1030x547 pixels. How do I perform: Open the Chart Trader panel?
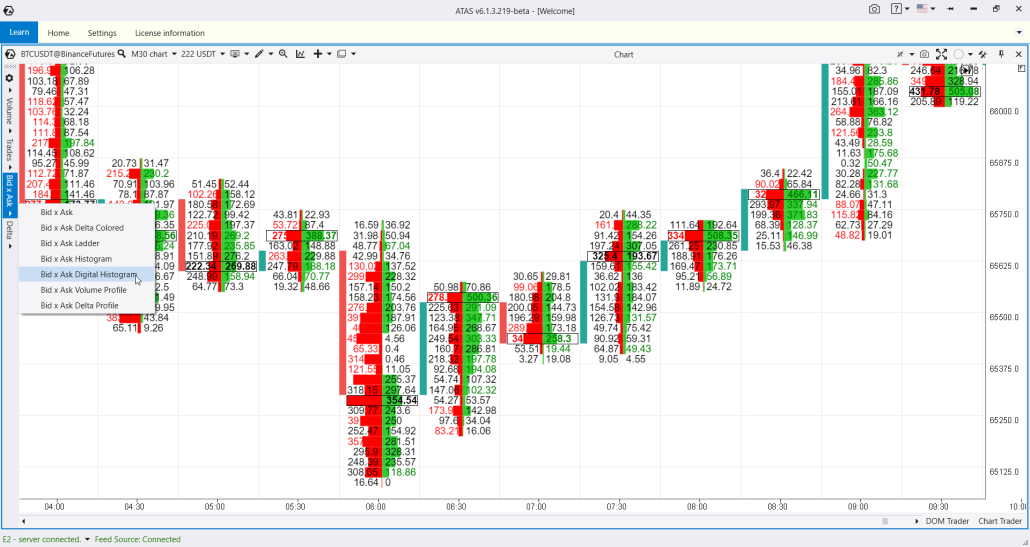pyautogui.click(x=999, y=521)
